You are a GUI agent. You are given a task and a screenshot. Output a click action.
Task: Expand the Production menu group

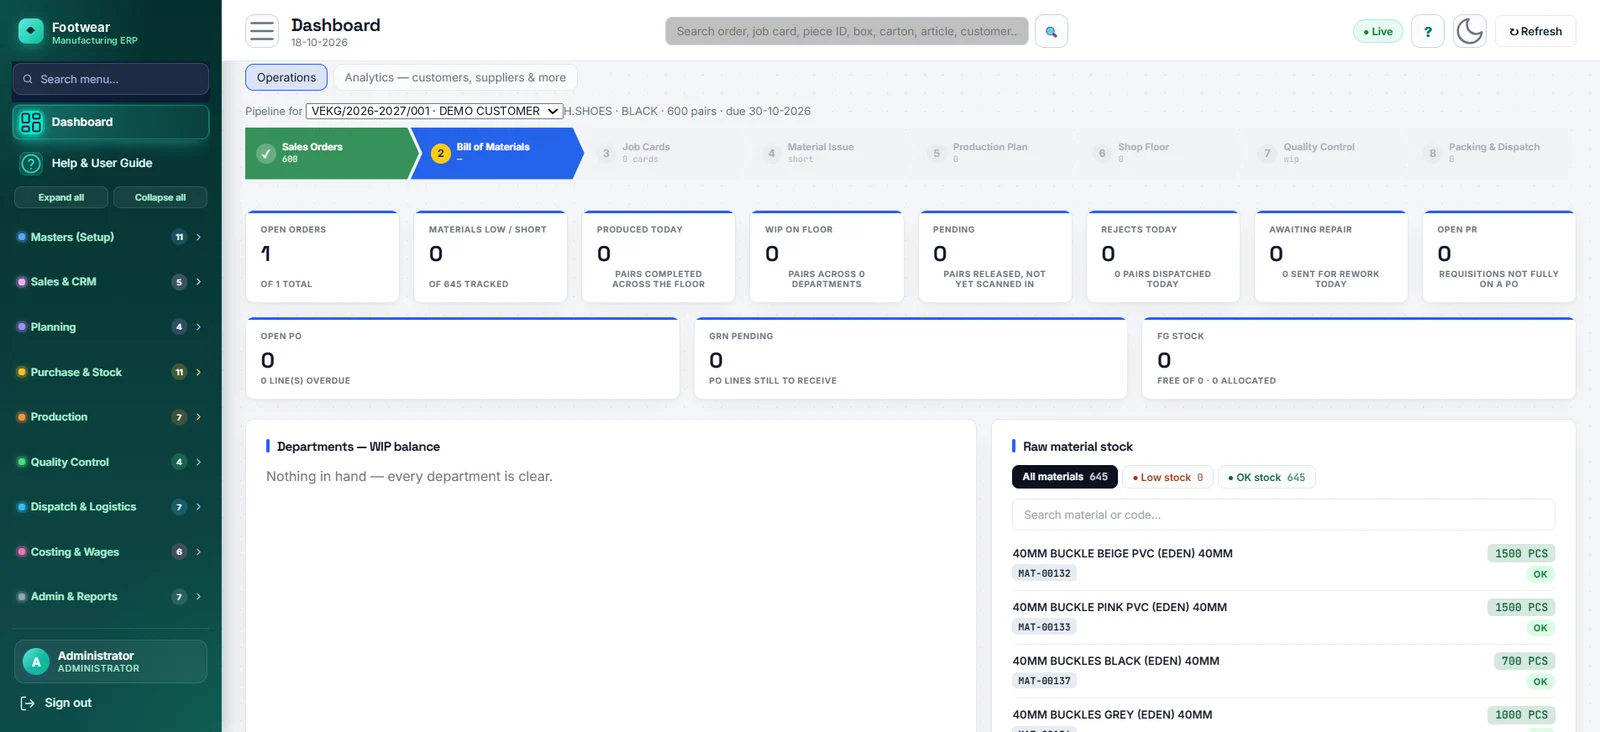point(110,417)
